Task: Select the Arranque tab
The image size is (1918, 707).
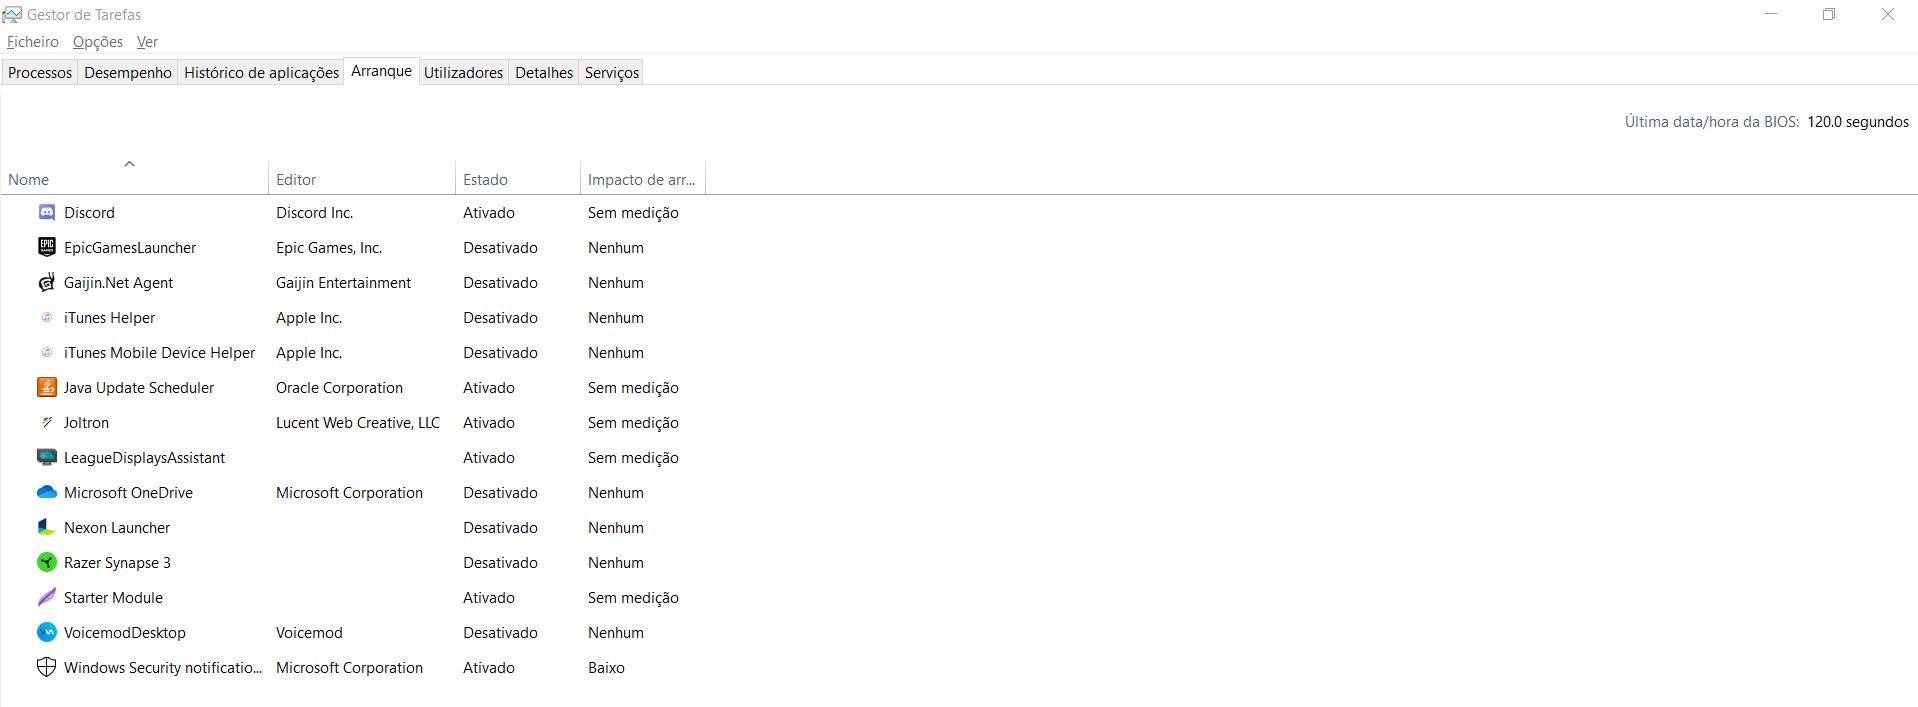Action: [x=381, y=71]
